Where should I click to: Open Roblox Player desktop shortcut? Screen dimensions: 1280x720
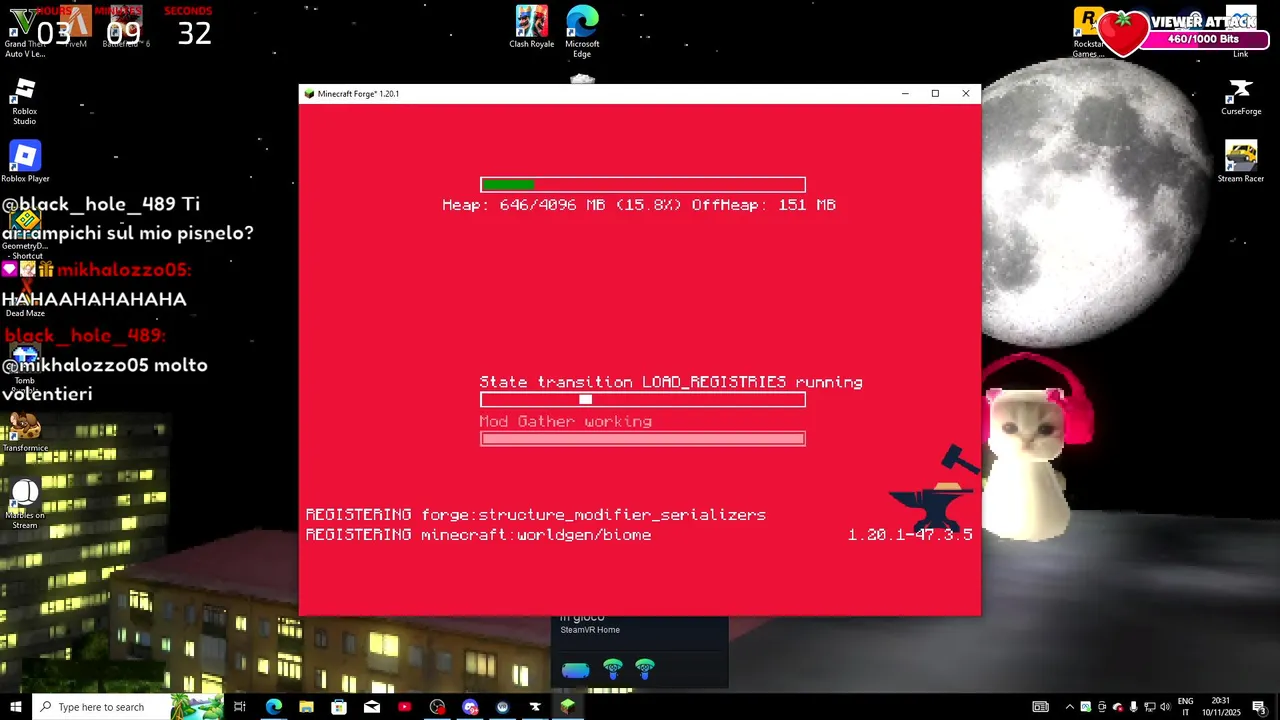(x=25, y=163)
